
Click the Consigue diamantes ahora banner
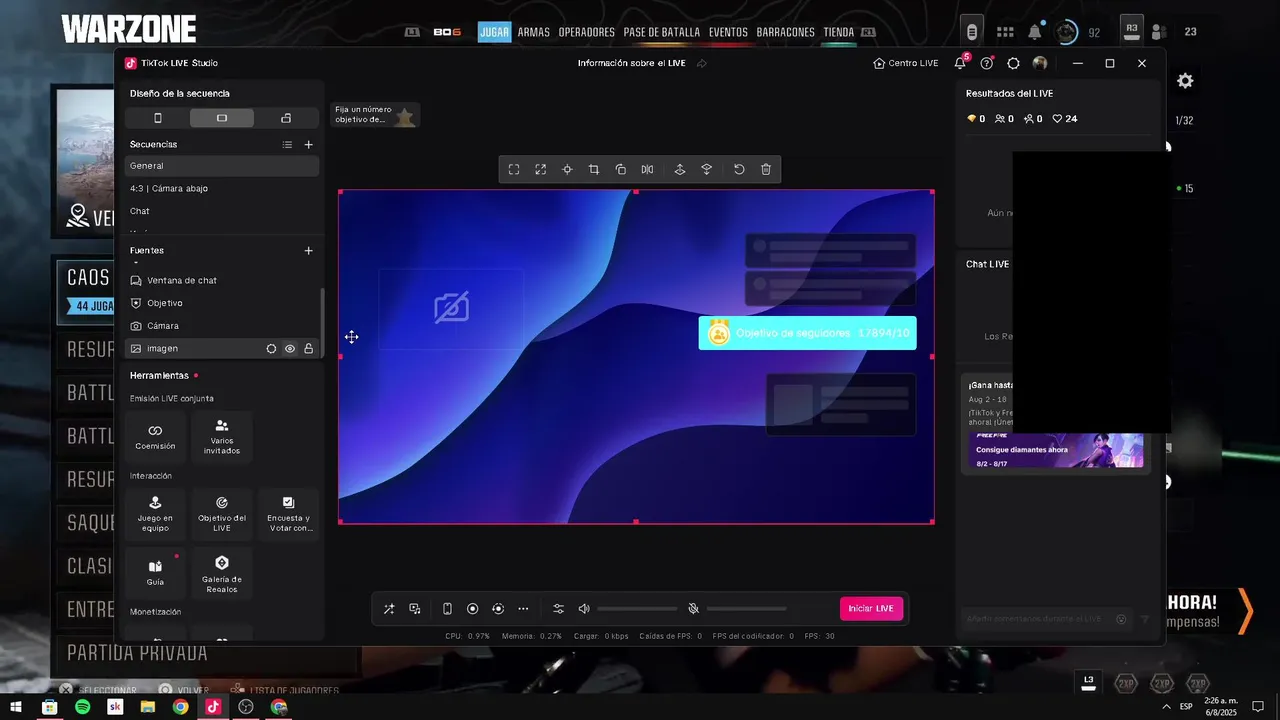tap(1055, 450)
